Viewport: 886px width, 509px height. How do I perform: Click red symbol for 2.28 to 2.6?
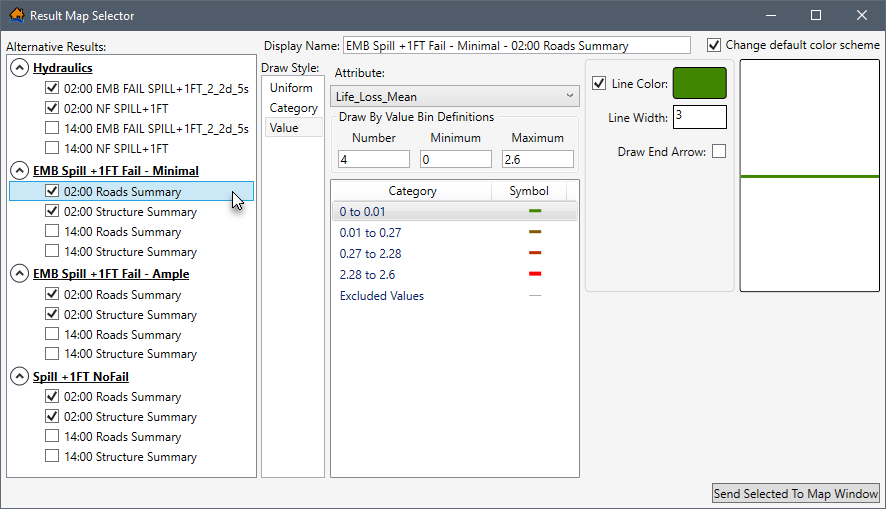click(535, 273)
